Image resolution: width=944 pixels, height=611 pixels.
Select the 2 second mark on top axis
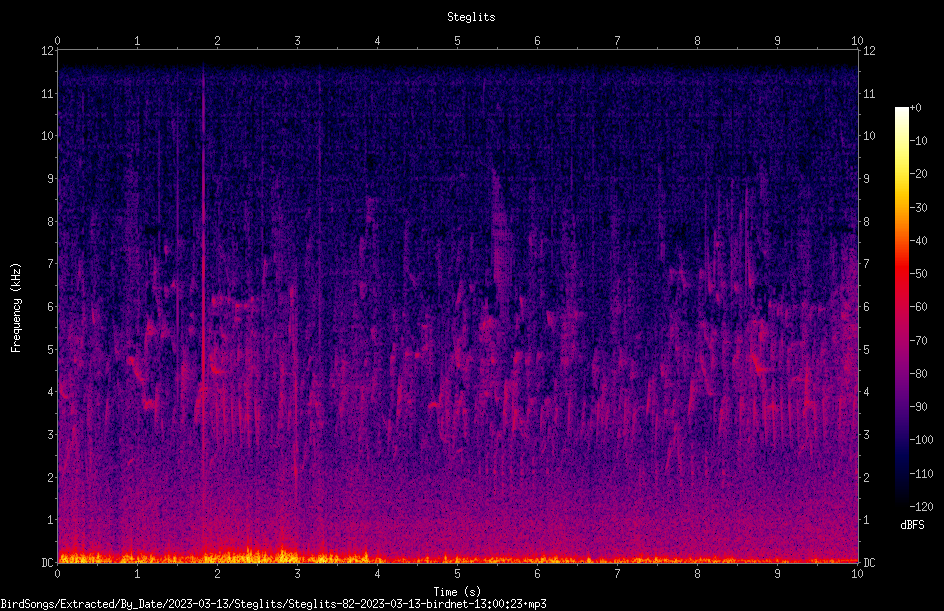(x=217, y=40)
